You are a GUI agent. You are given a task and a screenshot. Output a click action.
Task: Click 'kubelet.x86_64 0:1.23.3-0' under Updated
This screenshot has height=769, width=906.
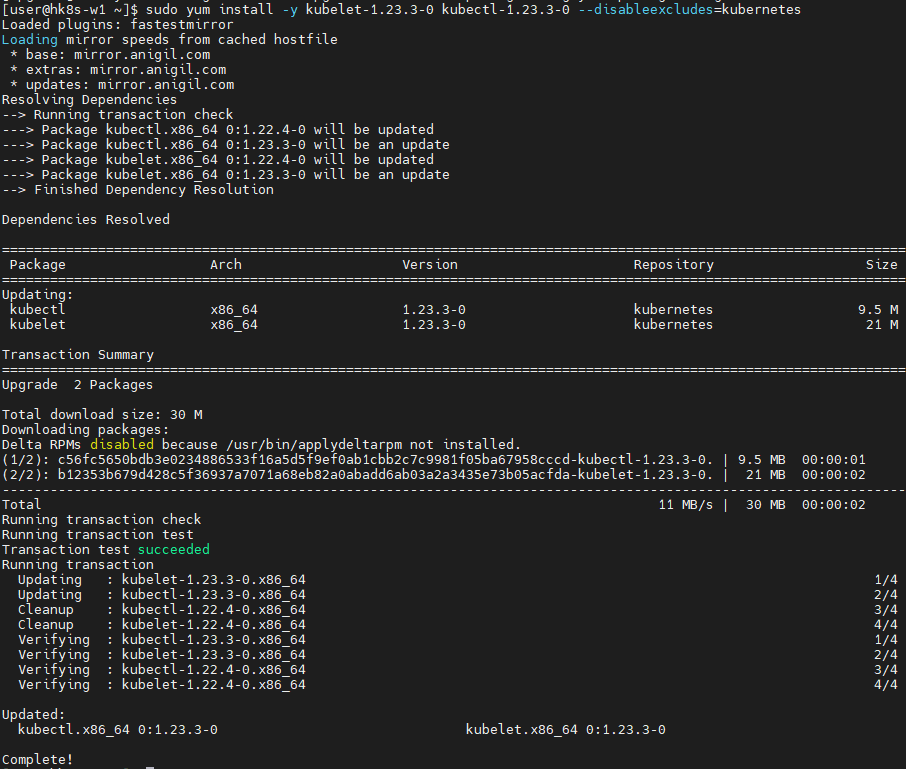tap(566, 730)
